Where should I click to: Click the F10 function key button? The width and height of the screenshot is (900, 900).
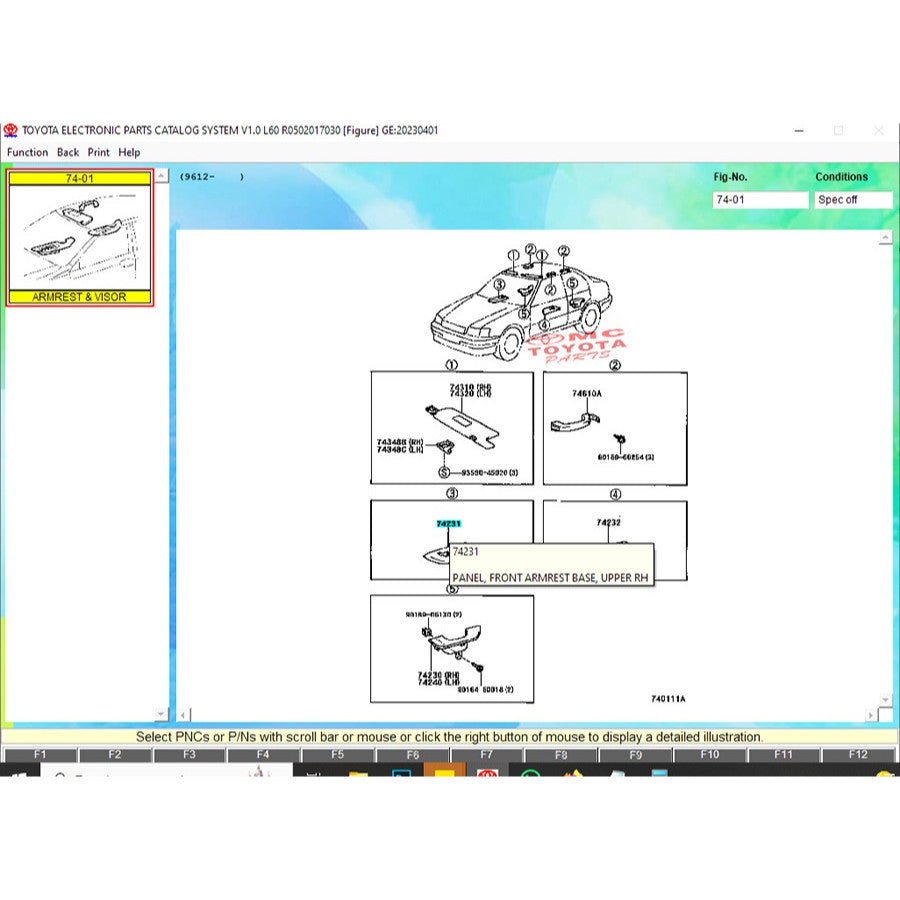click(x=709, y=755)
